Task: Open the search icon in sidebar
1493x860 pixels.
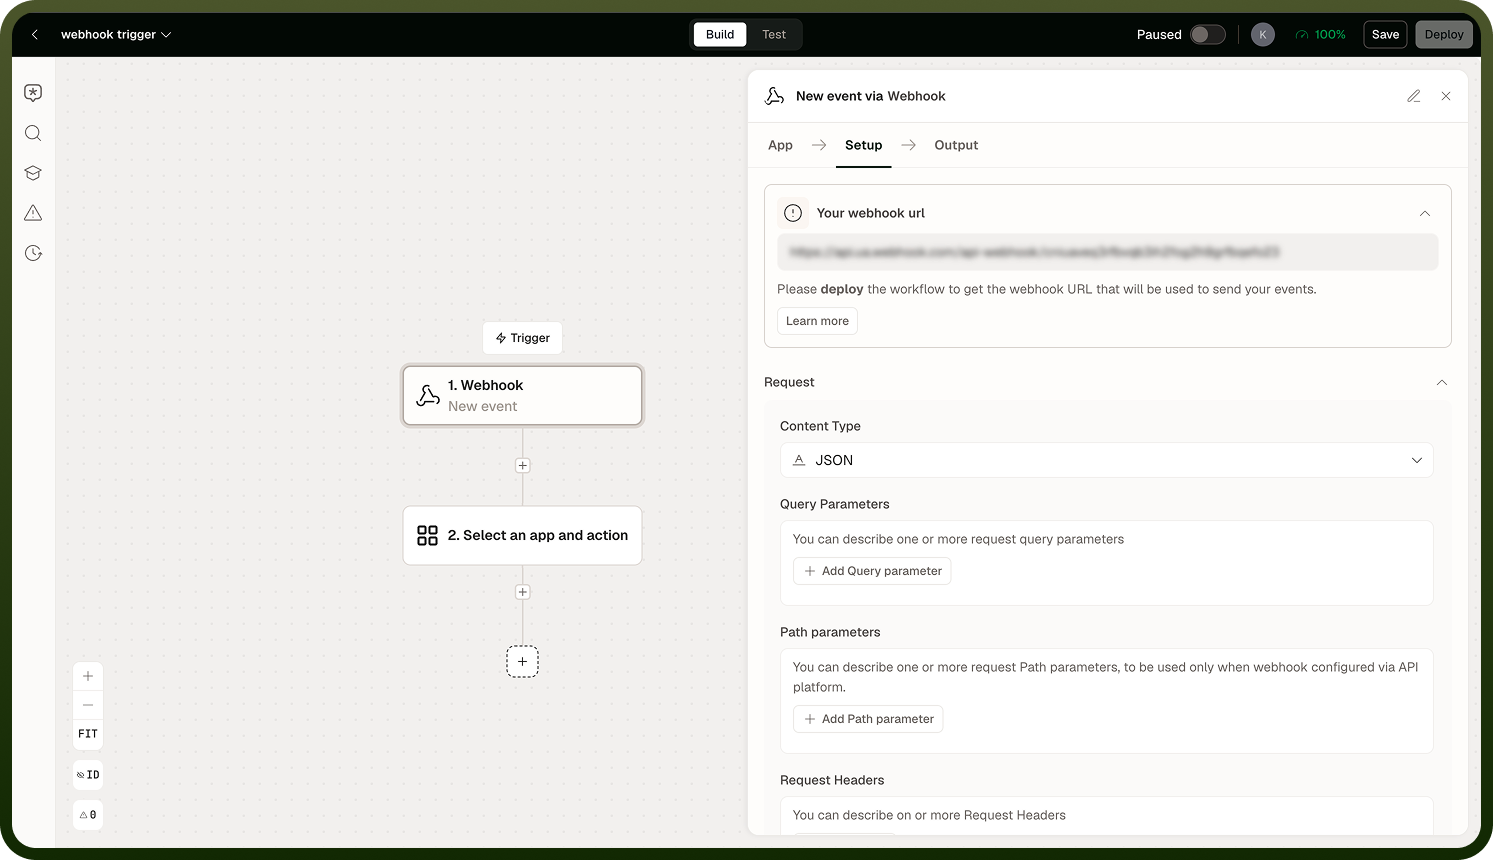Action: [x=33, y=133]
